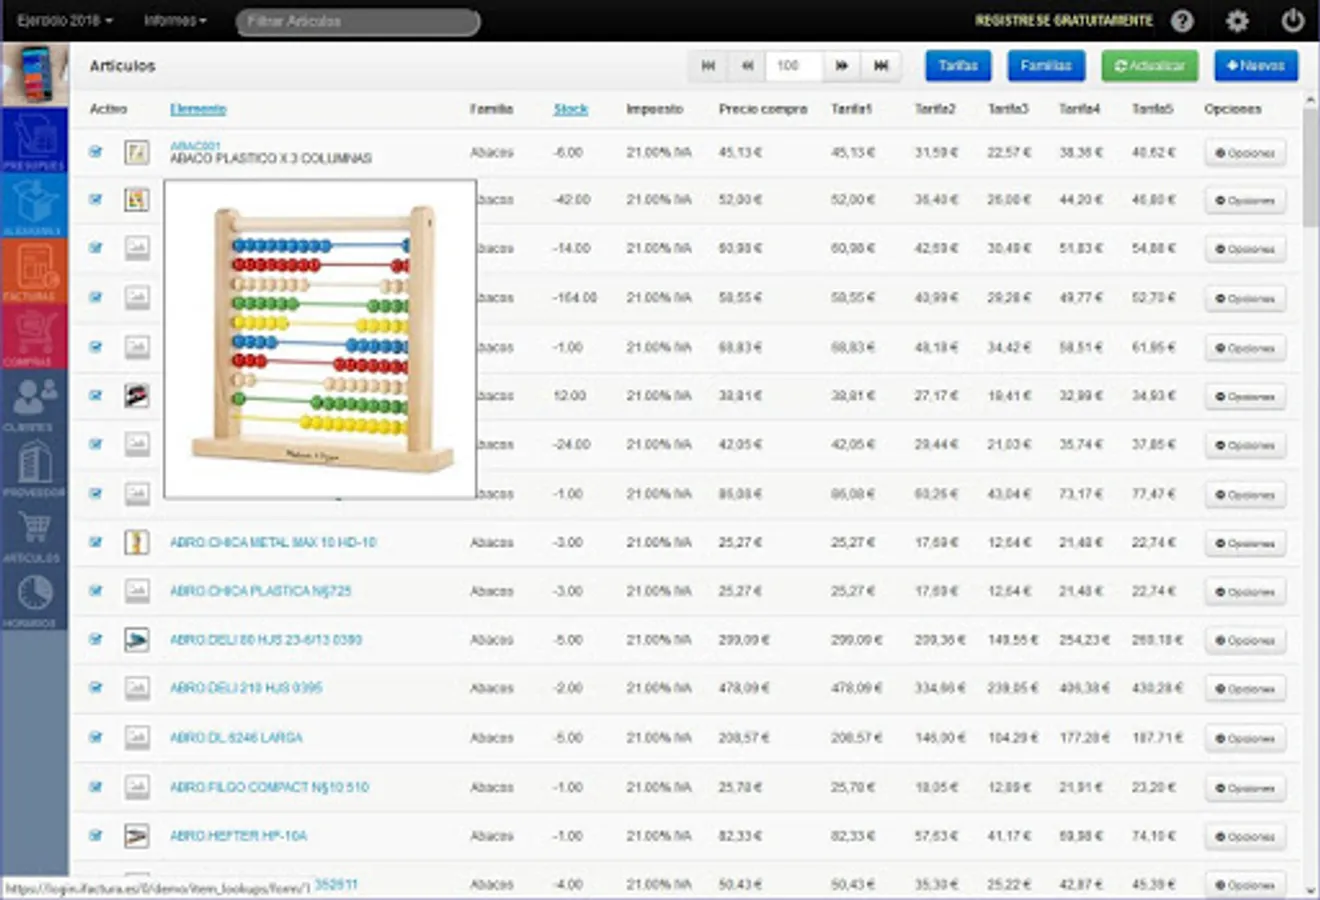Open the Albaranes box icon in the sidebar
1320x900 pixels.
coord(35,206)
